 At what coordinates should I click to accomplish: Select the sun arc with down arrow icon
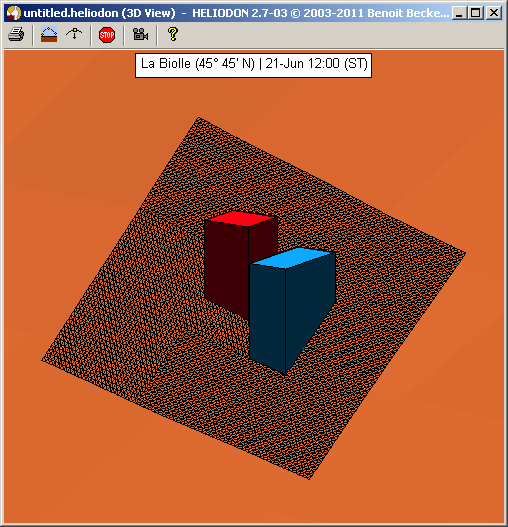[74, 34]
